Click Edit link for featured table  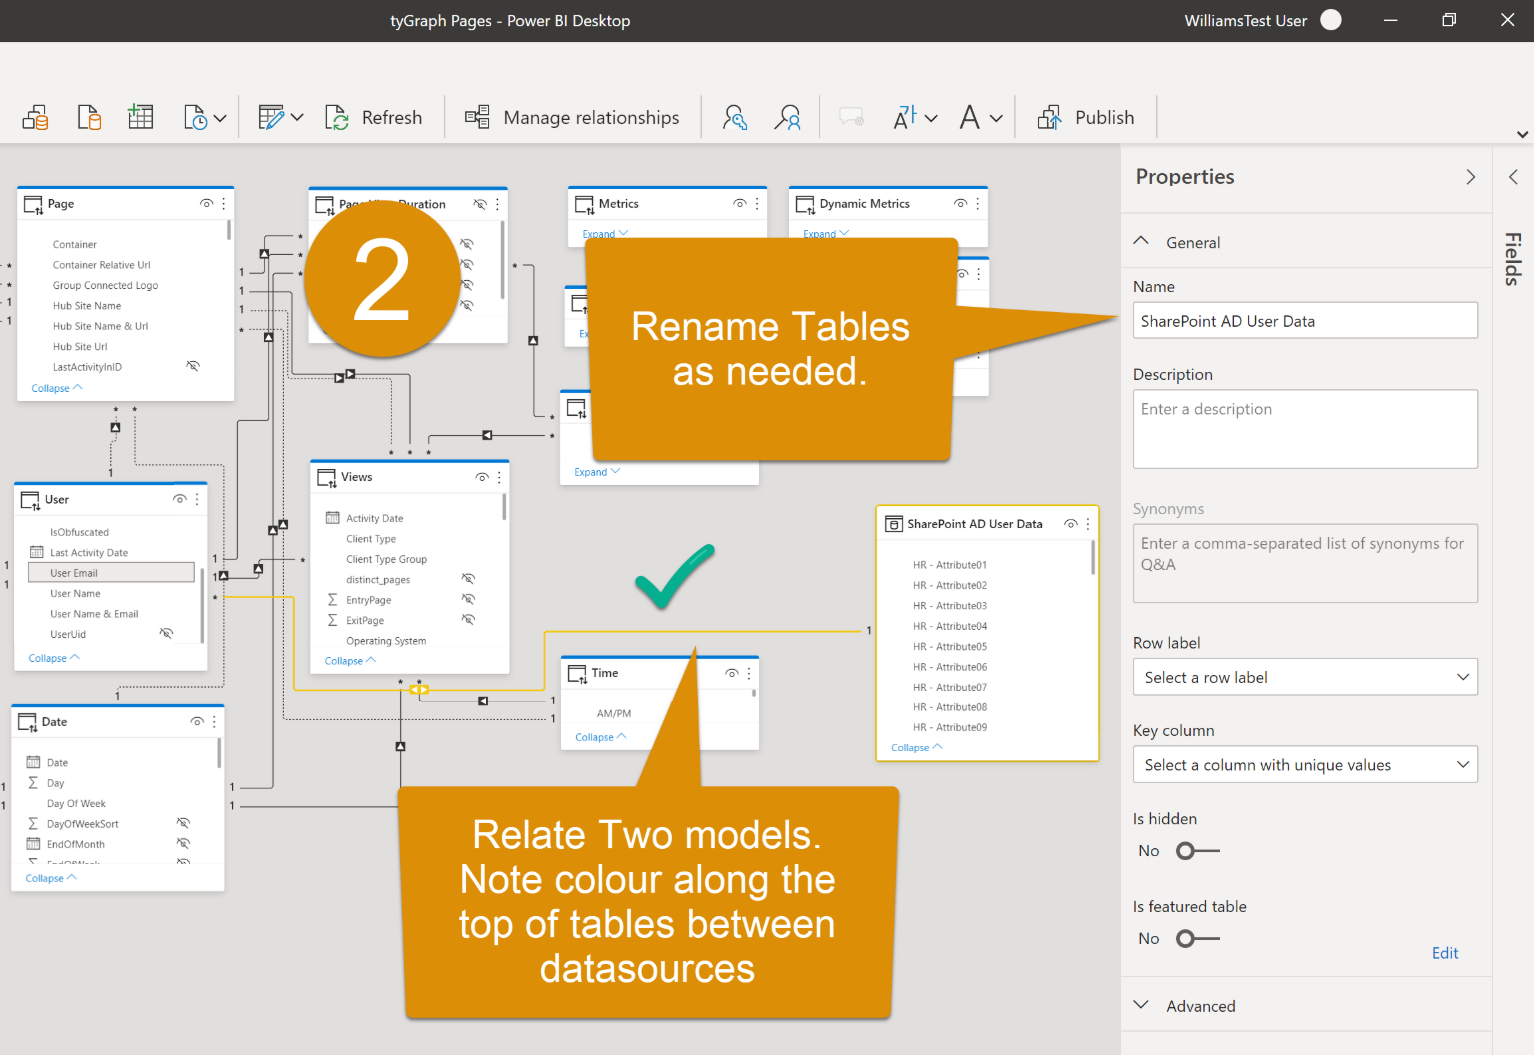tap(1445, 953)
